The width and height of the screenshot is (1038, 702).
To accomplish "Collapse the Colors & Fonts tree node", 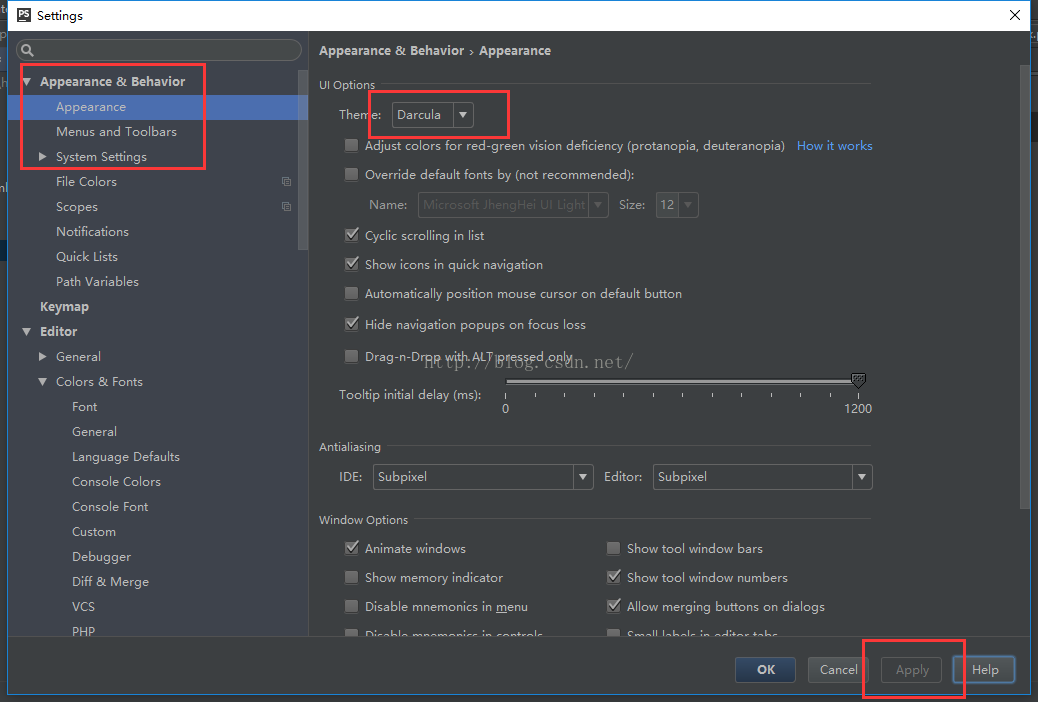I will click(42, 382).
